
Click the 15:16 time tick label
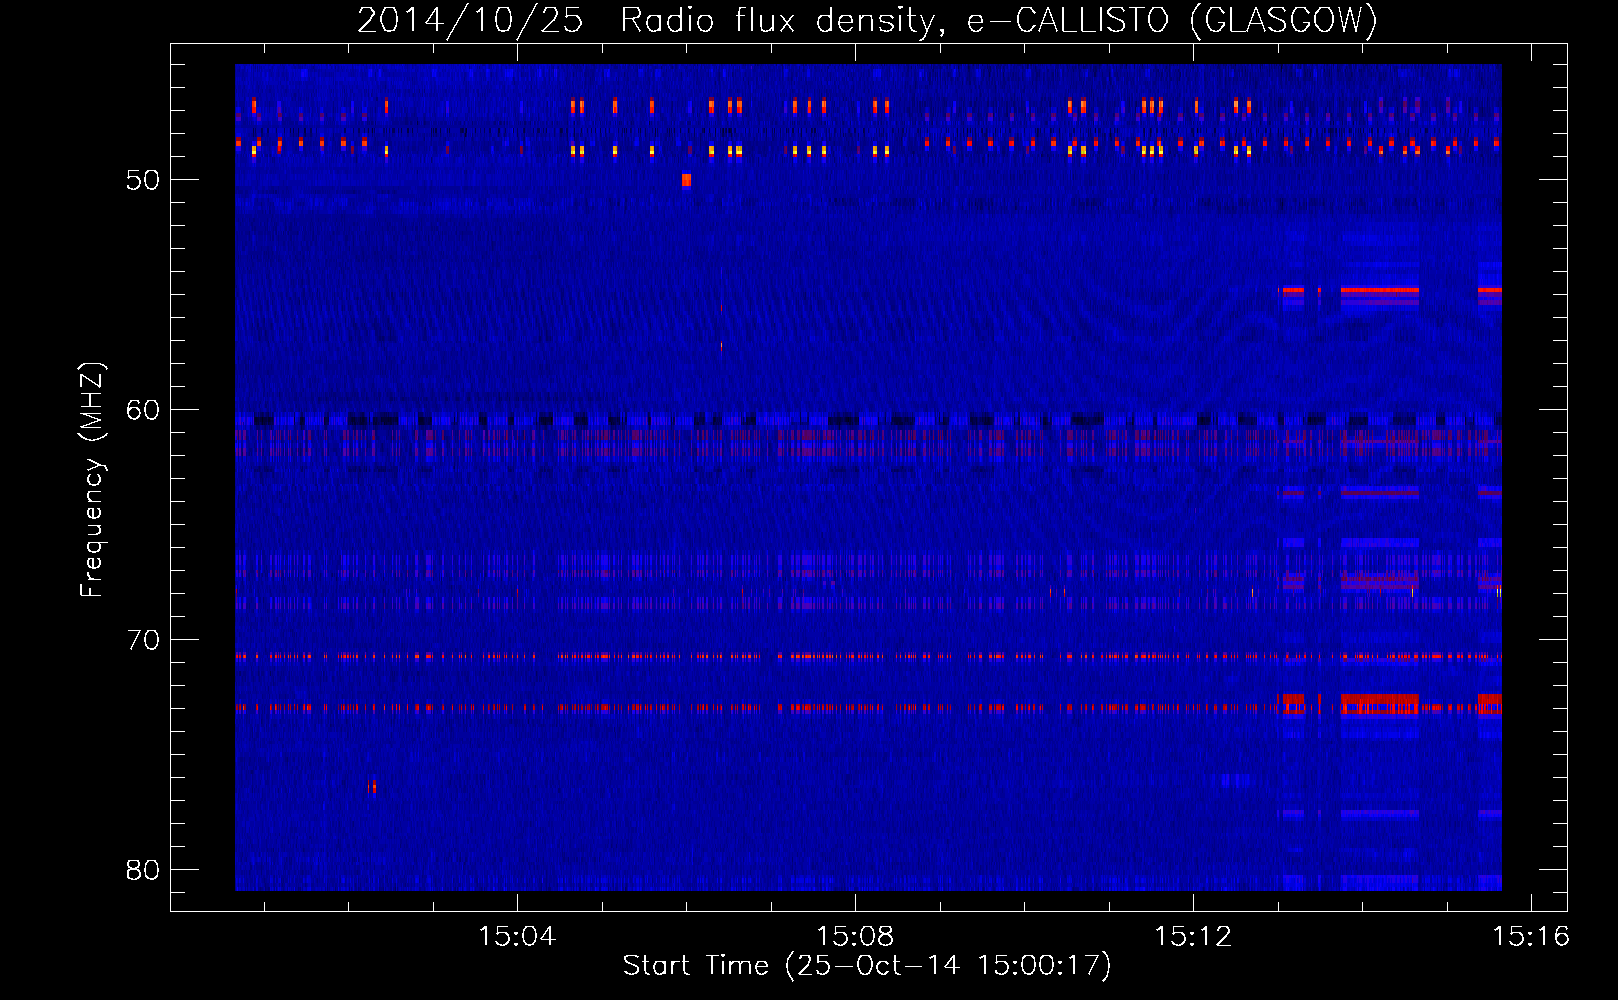1531,937
